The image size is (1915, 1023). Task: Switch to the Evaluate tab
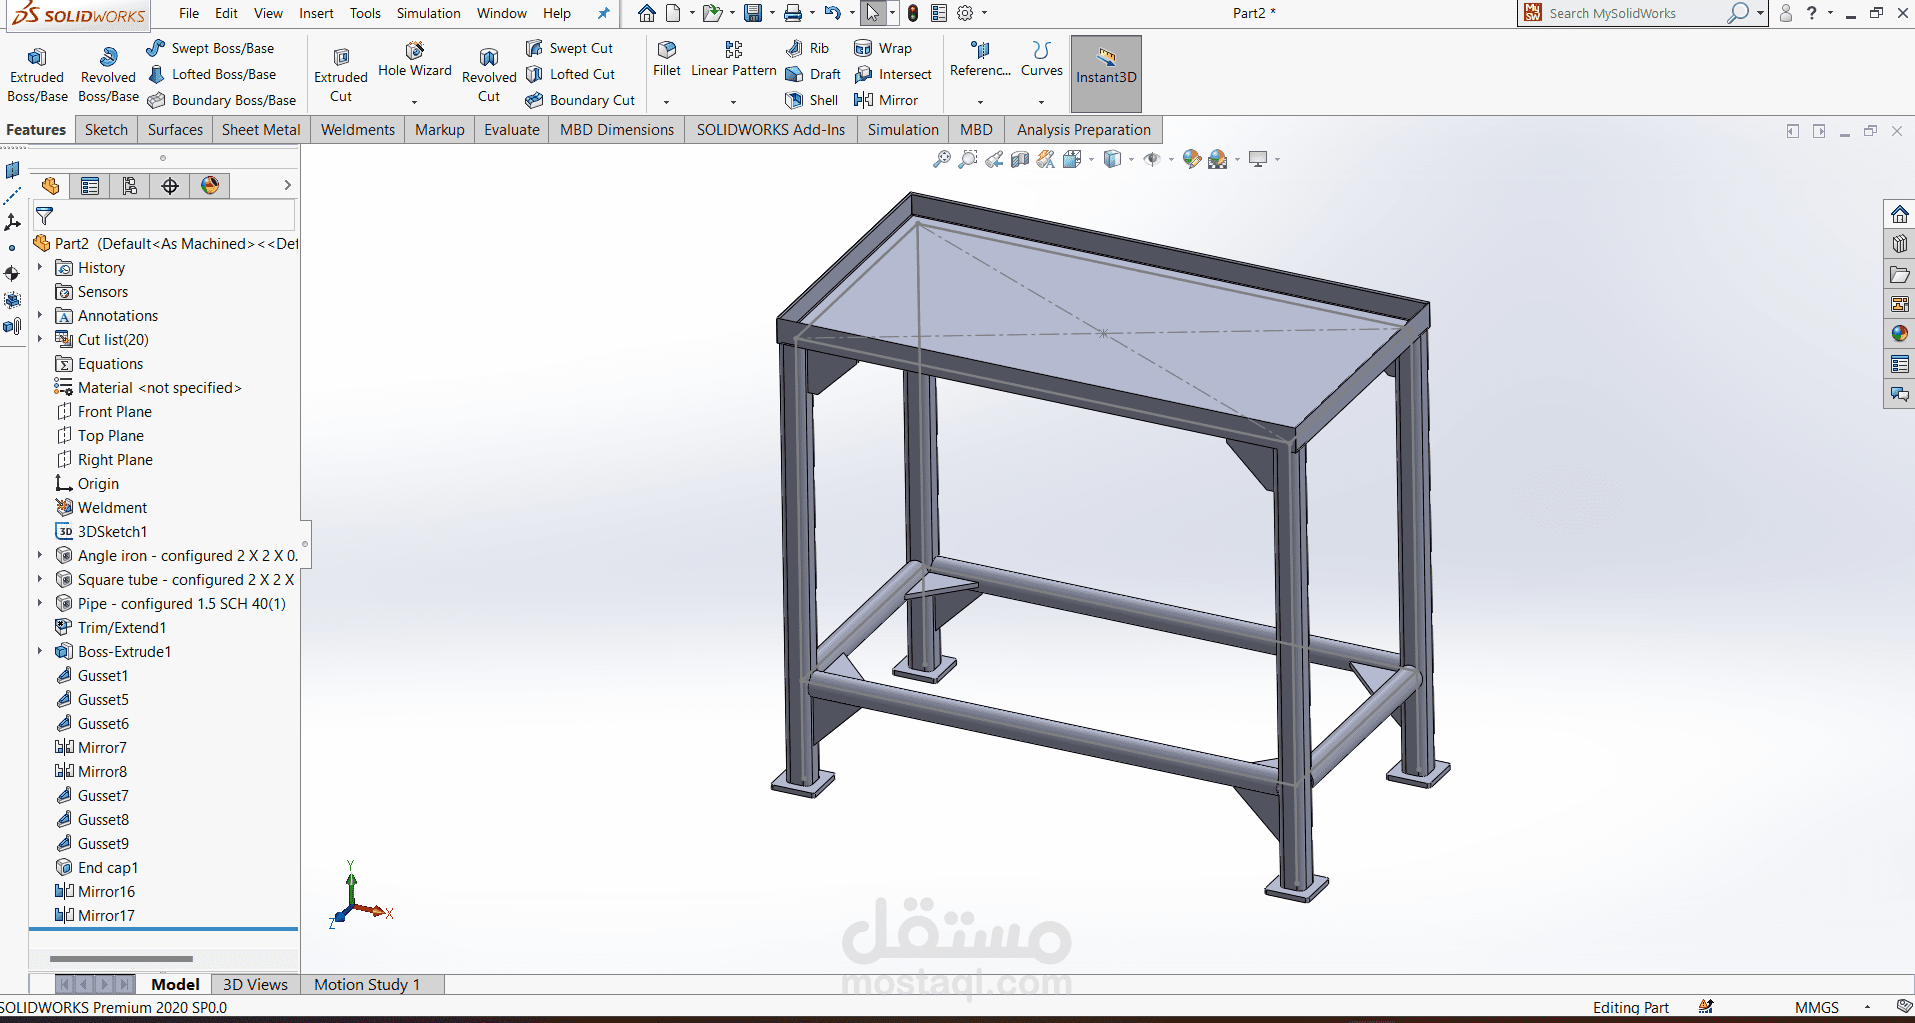point(512,130)
